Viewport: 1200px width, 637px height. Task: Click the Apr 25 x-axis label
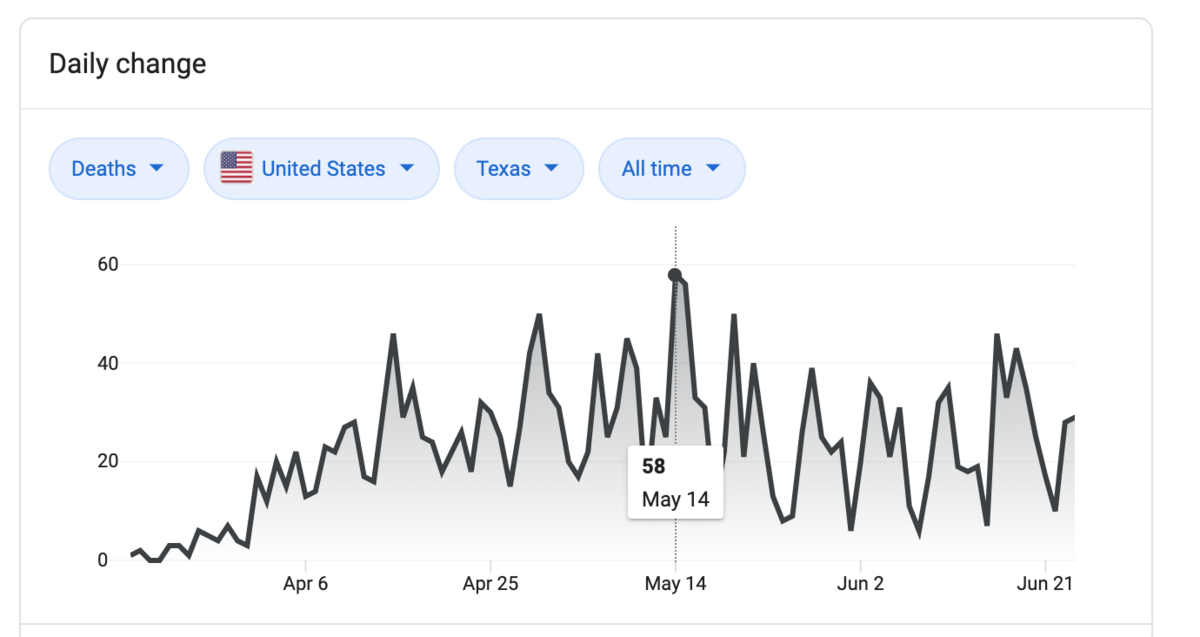click(x=490, y=584)
